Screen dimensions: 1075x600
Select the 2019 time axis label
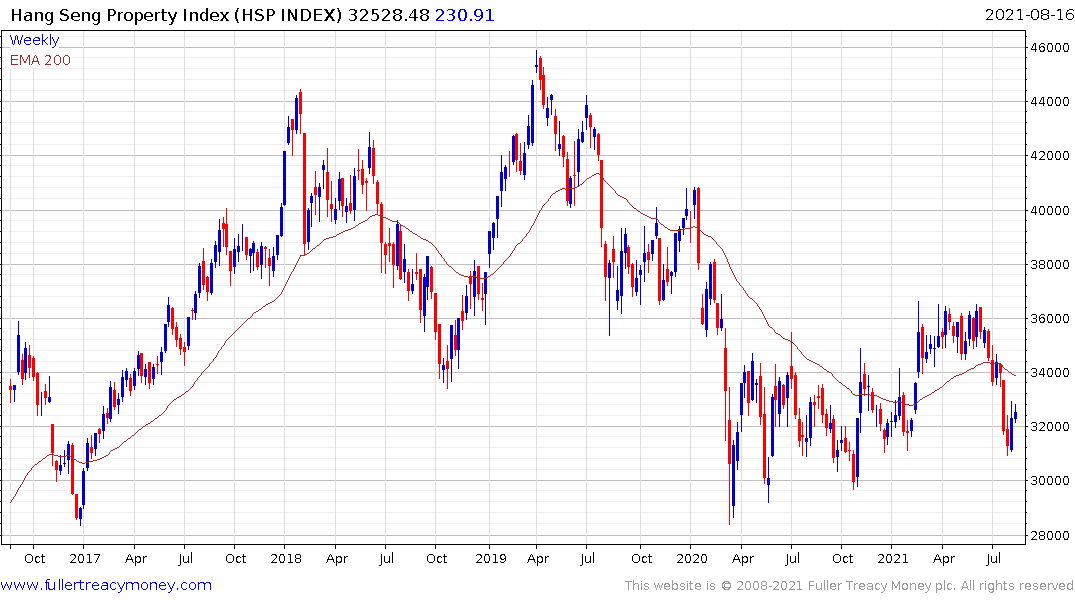(x=491, y=558)
